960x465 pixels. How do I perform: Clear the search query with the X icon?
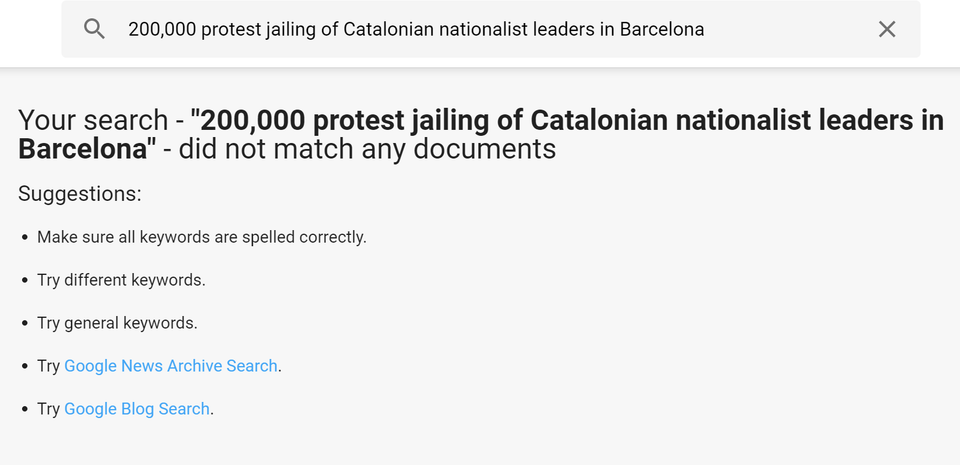(x=887, y=29)
